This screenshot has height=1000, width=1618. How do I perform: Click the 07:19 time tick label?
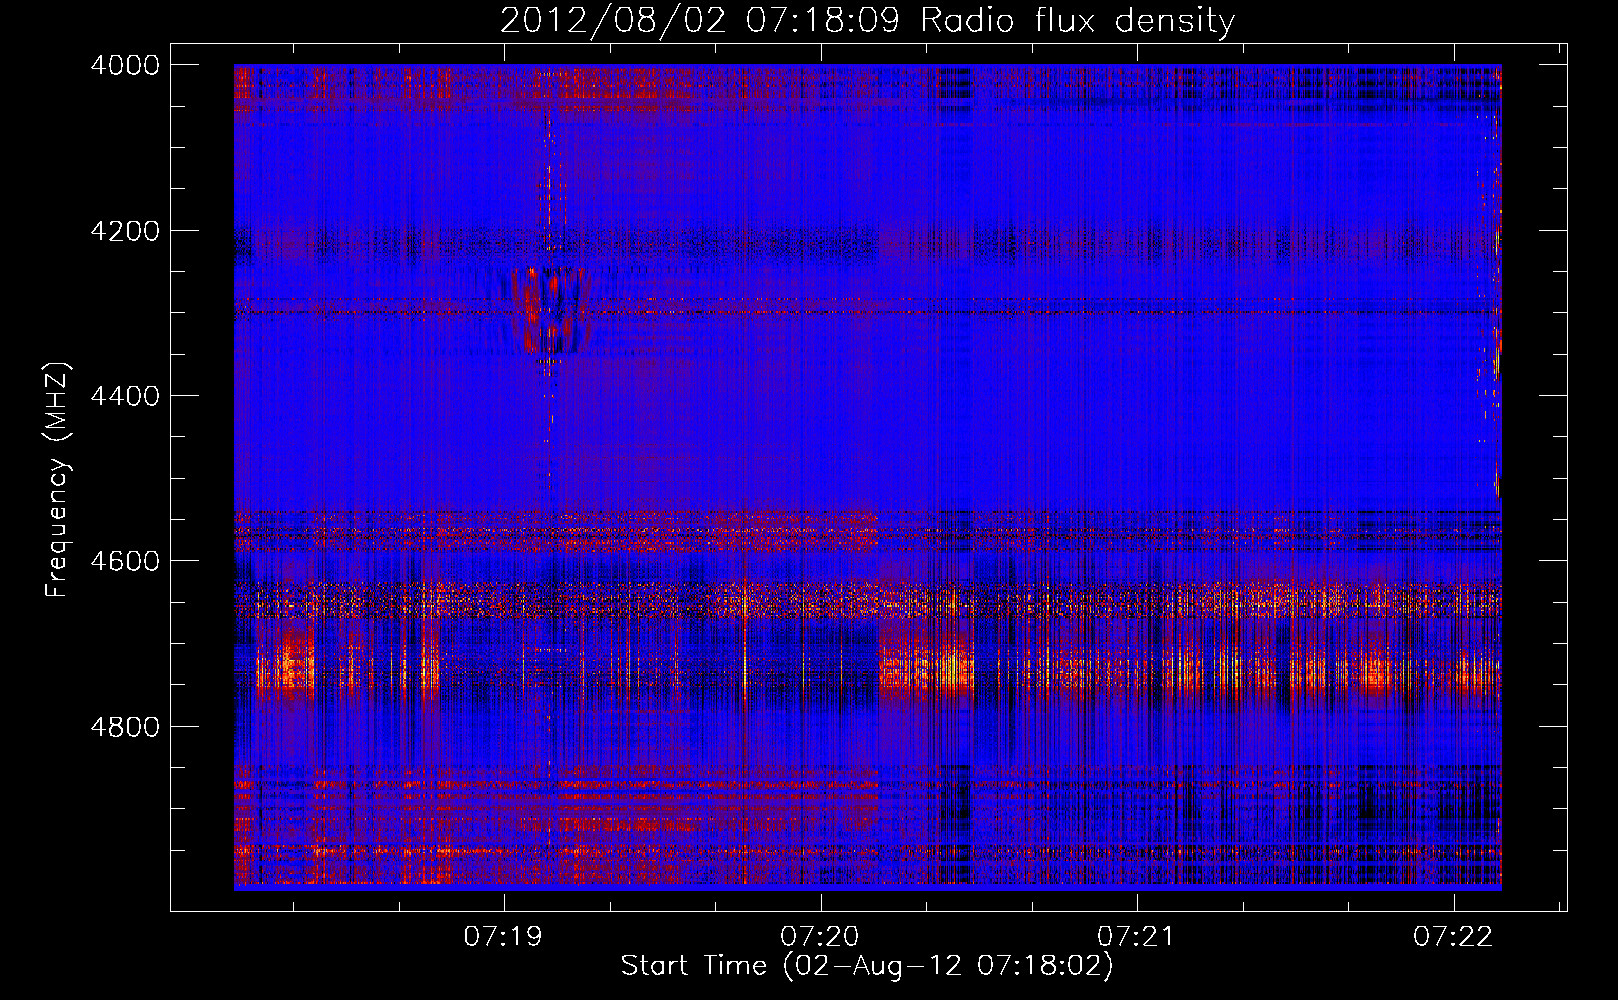click(503, 937)
